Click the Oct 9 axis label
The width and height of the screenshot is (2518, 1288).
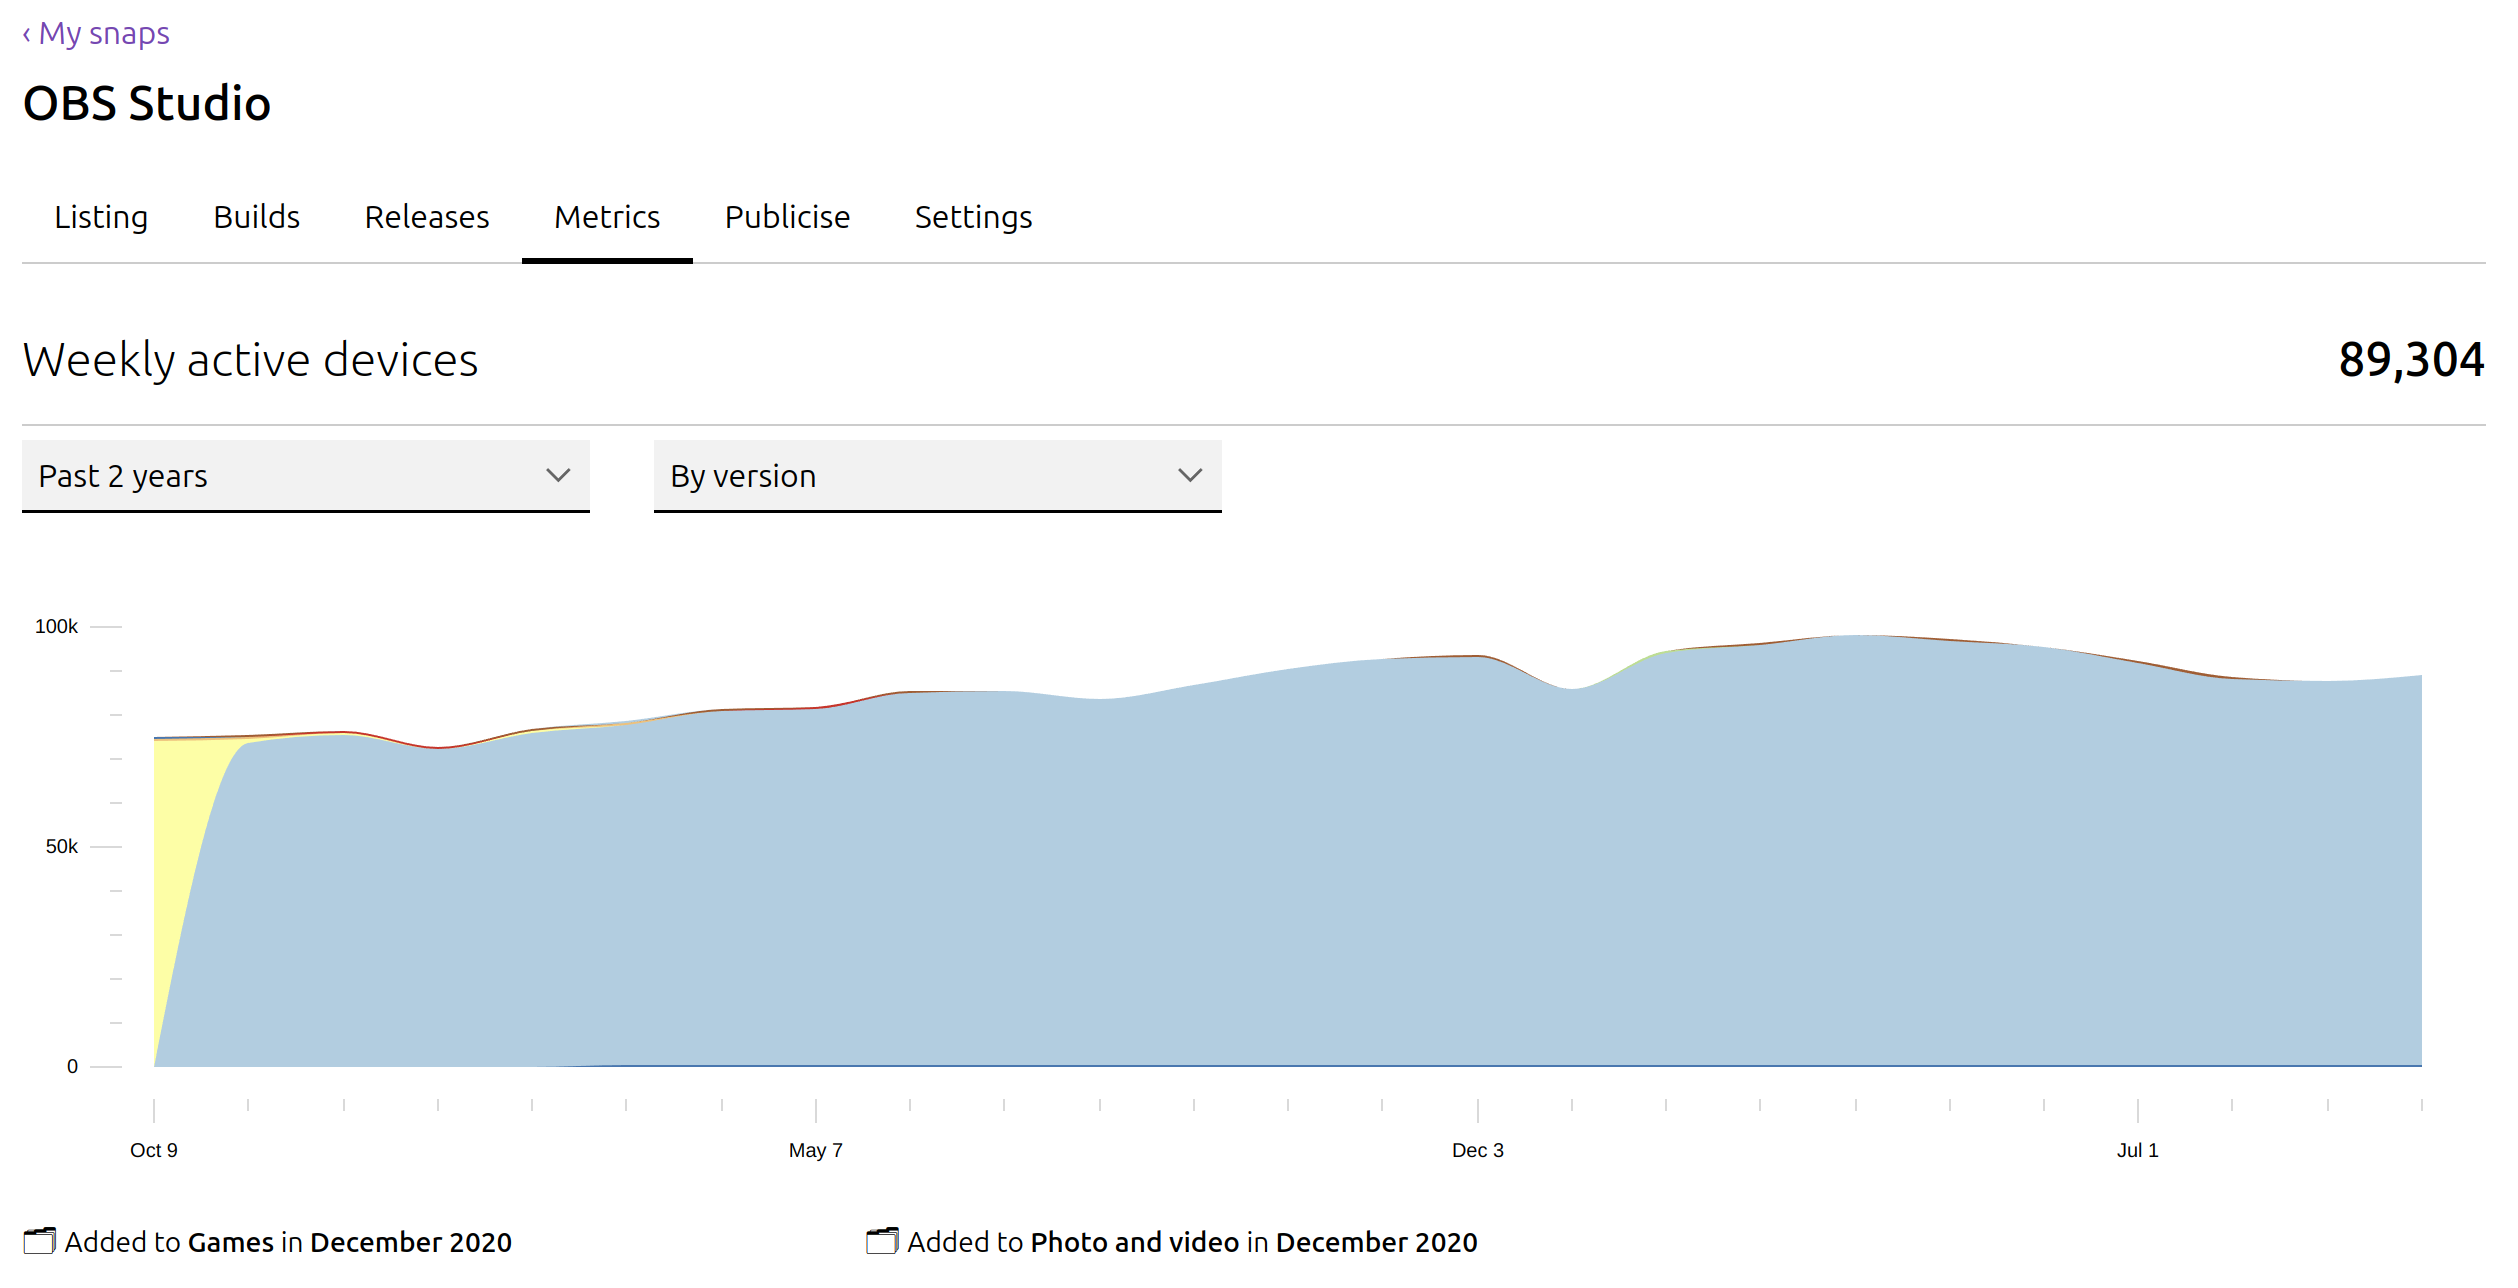(x=154, y=1150)
